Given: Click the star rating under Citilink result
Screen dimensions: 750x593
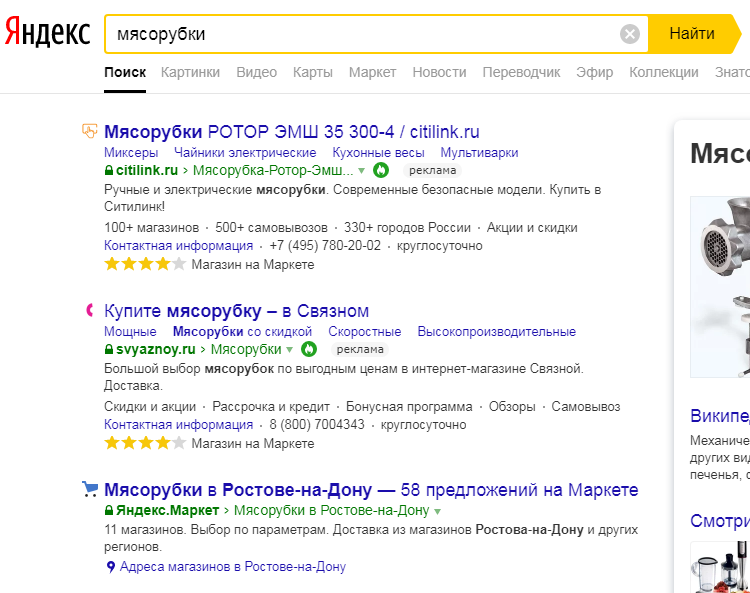Looking at the screenshot, I should coord(145,265).
